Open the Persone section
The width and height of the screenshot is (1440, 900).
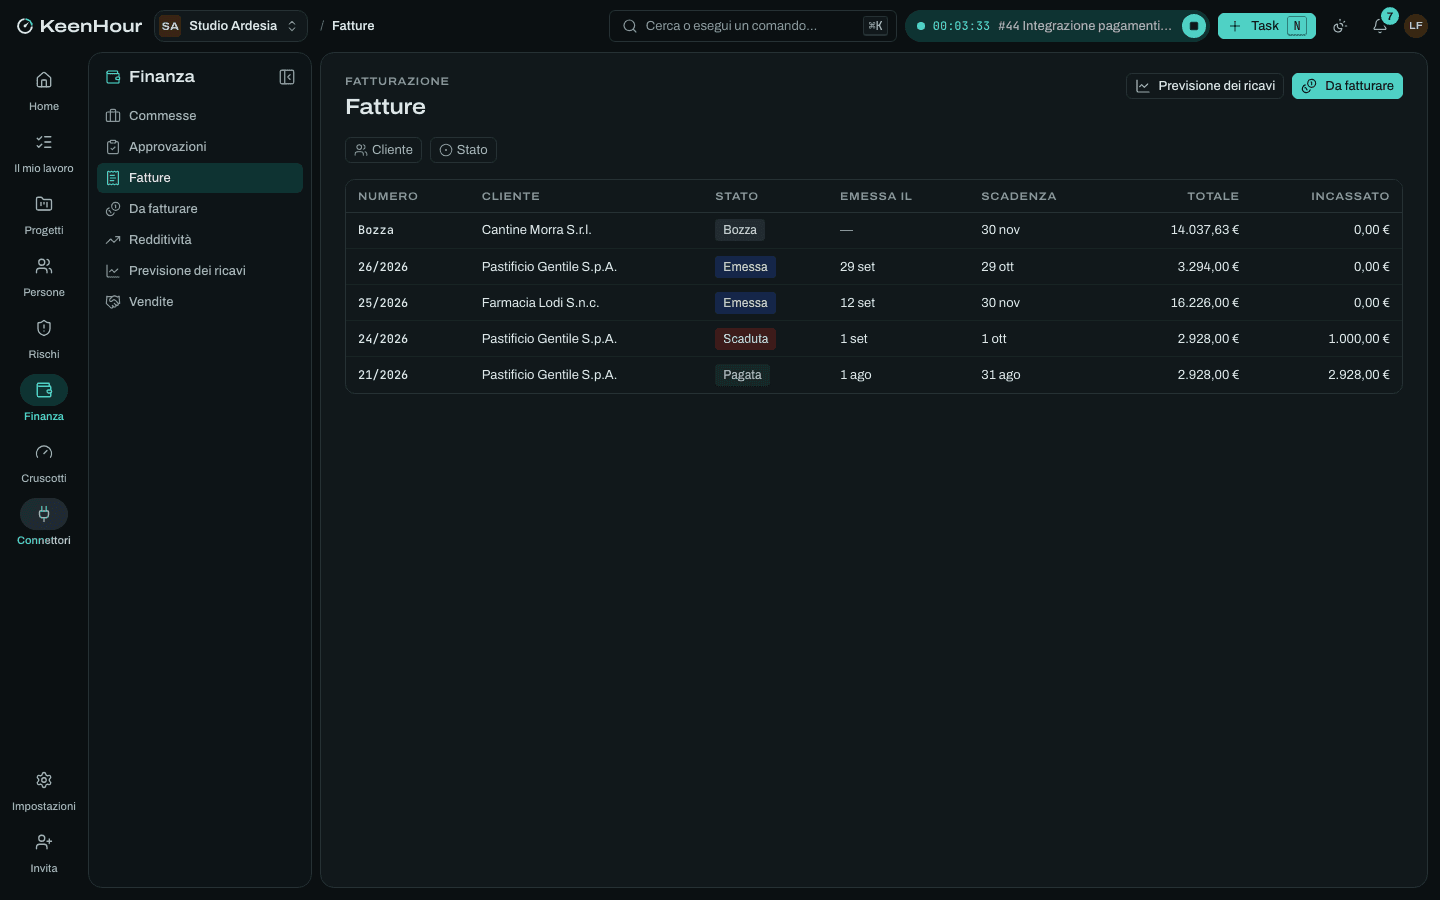[44, 276]
